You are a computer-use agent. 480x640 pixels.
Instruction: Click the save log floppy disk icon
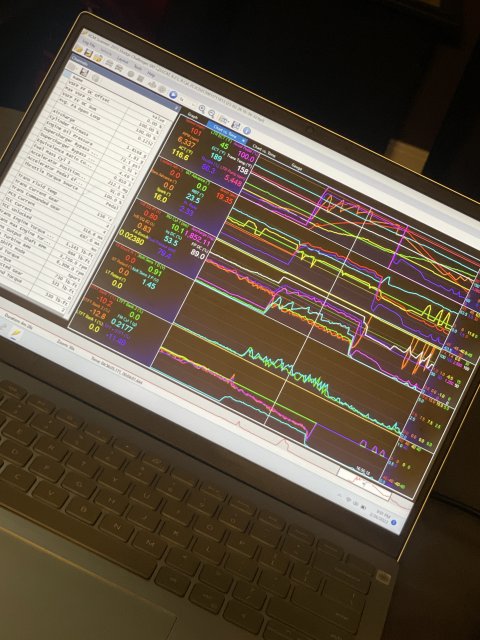(88, 54)
